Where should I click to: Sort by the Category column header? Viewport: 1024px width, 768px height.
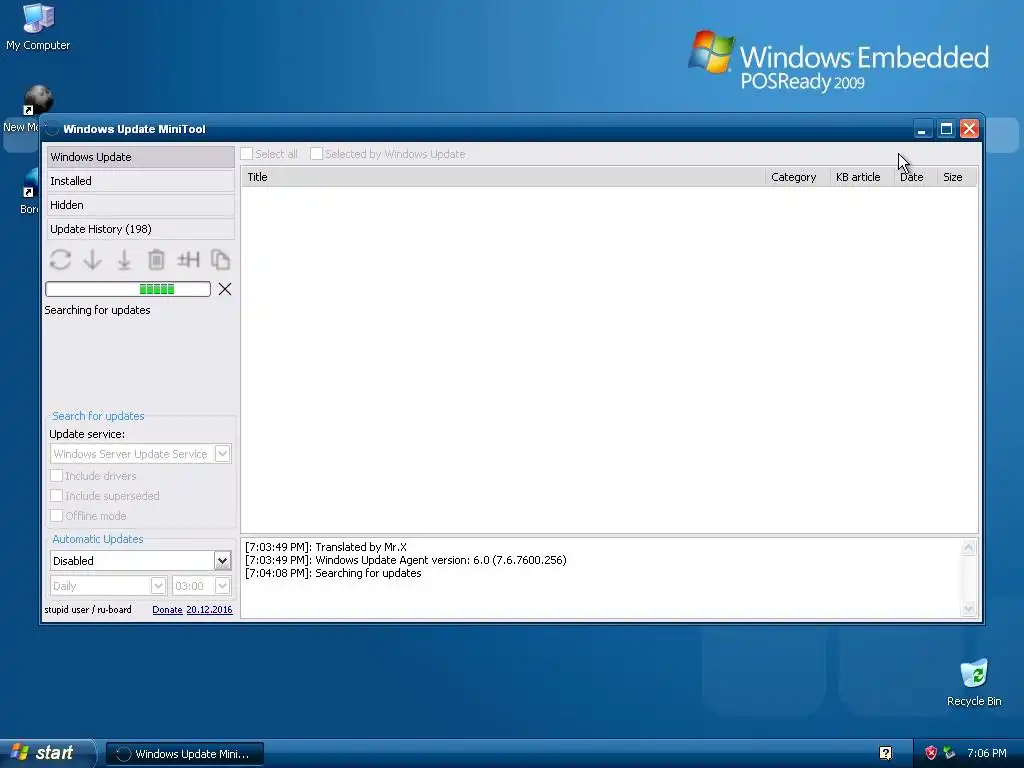pos(797,177)
